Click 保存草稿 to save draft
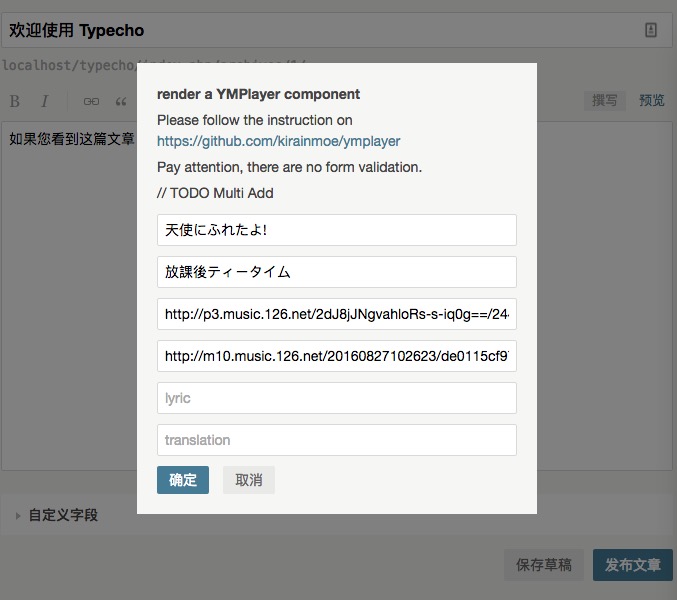Image resolution: width=677 pixels, height=600 pixels. click(544, 565)
